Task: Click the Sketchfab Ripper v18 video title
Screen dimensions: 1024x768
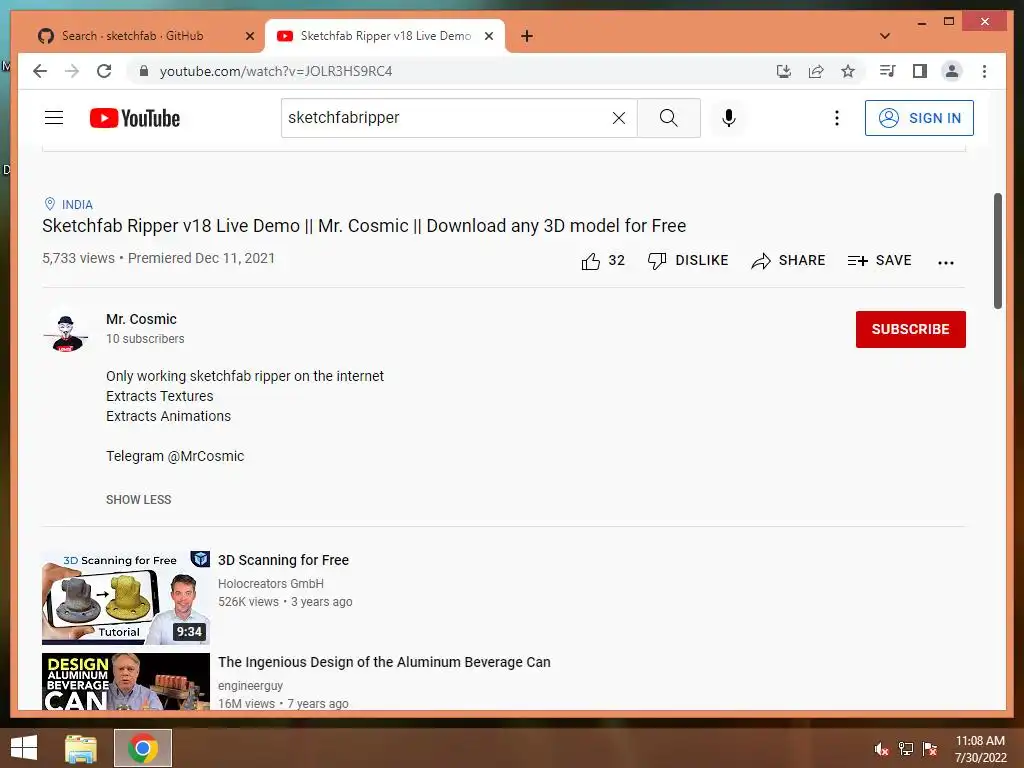Action: click(364, 226)
